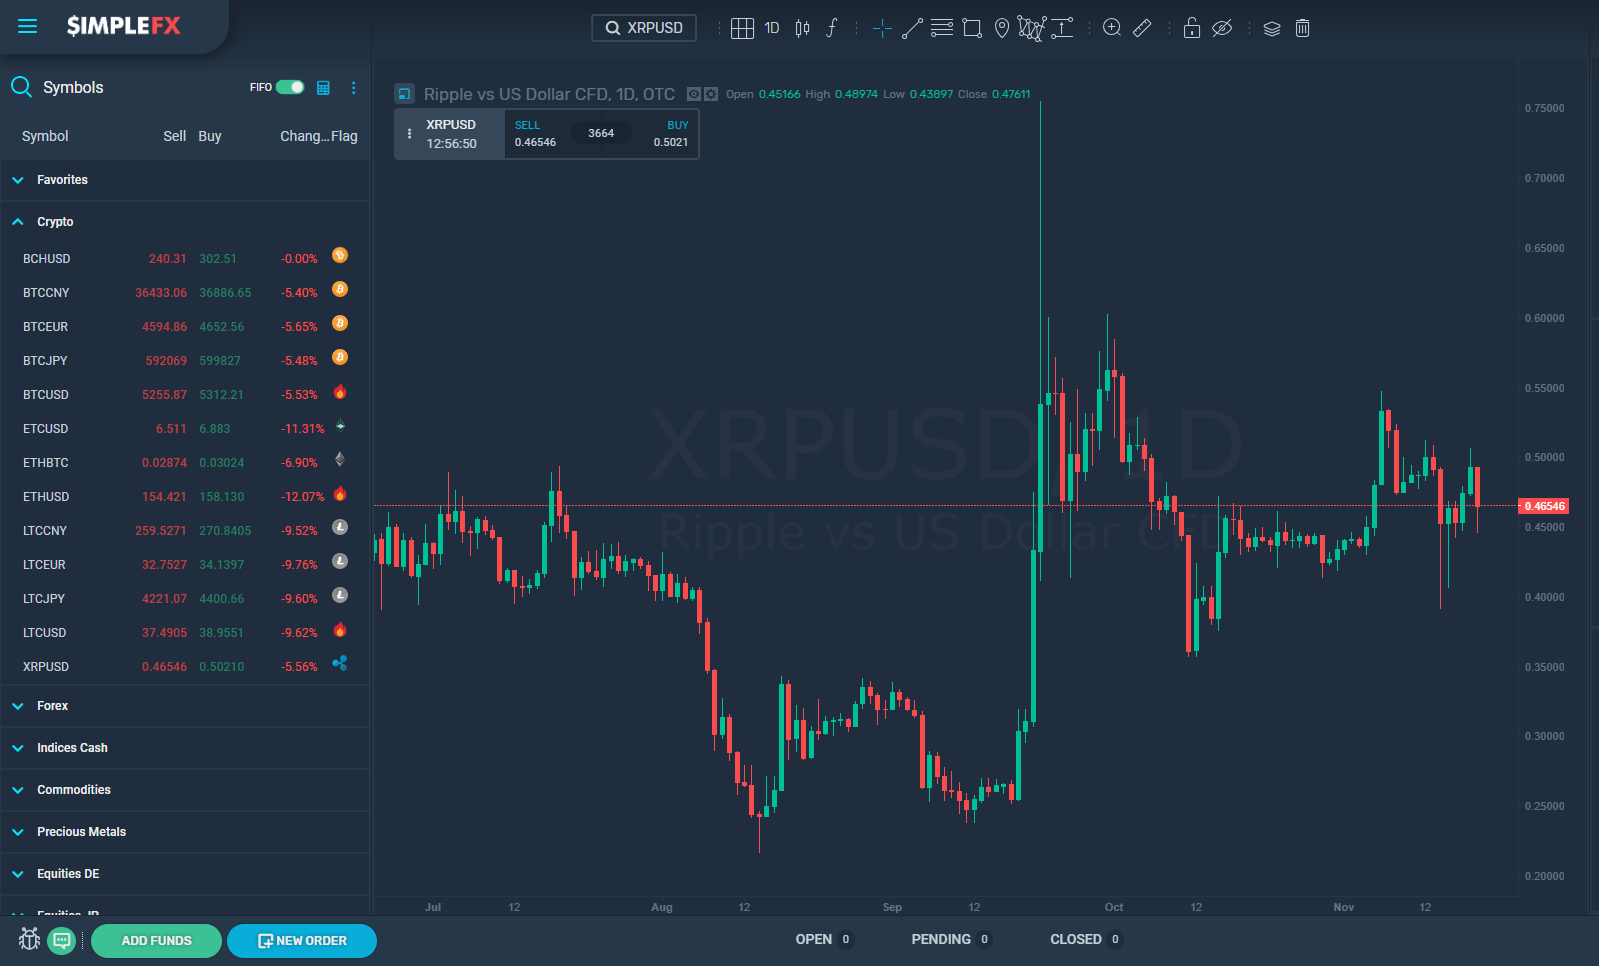Select the ruler measure tool
The width and height of the screenshot is (1599, 966).
(x=1142, y=28)
